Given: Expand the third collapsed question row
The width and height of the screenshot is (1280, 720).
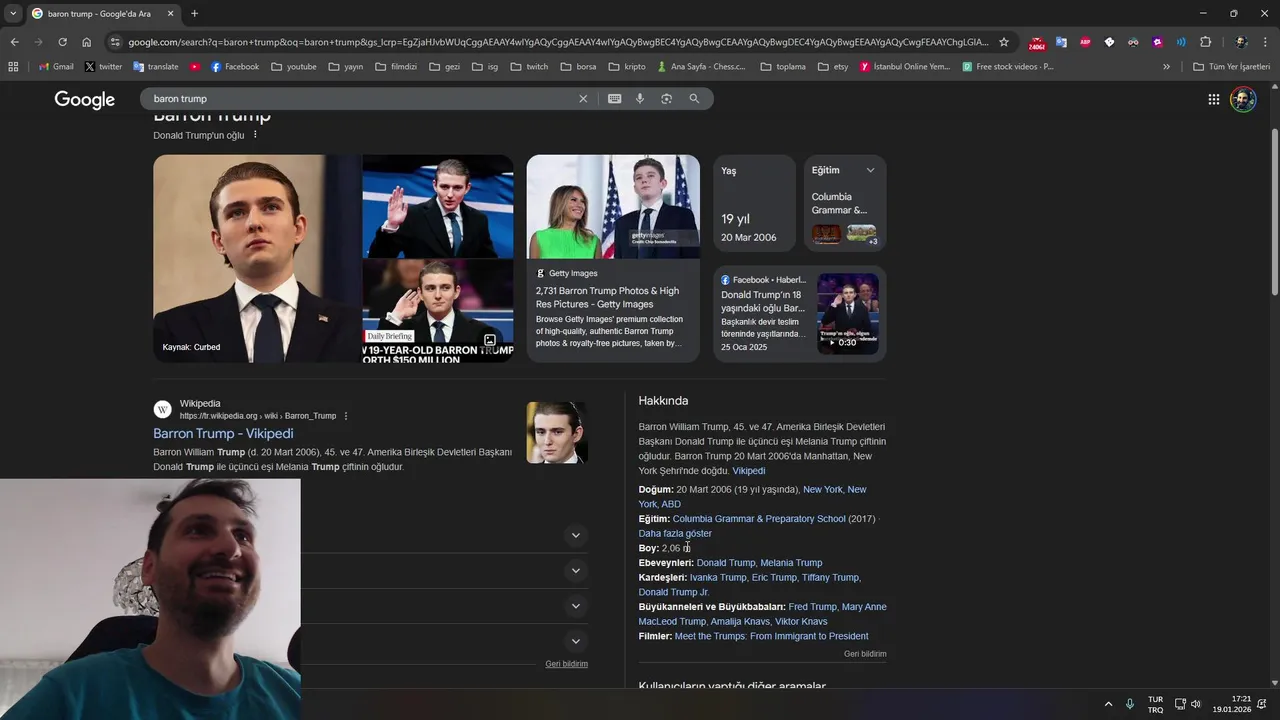Looking at the screenshot, I should [575, 605].
